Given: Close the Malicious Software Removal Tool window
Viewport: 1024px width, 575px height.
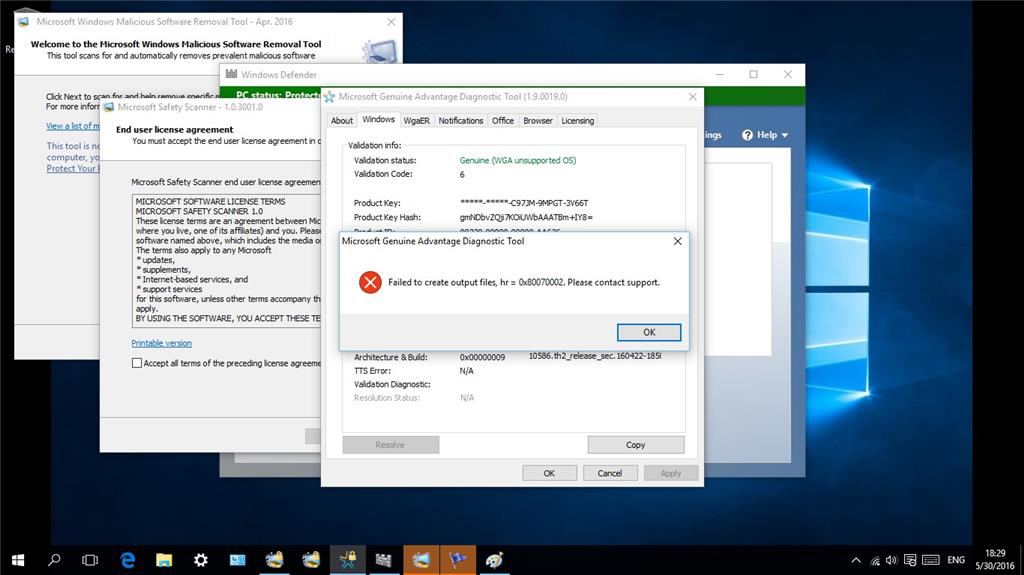Looking at the screenshot, I should (391, 22).
